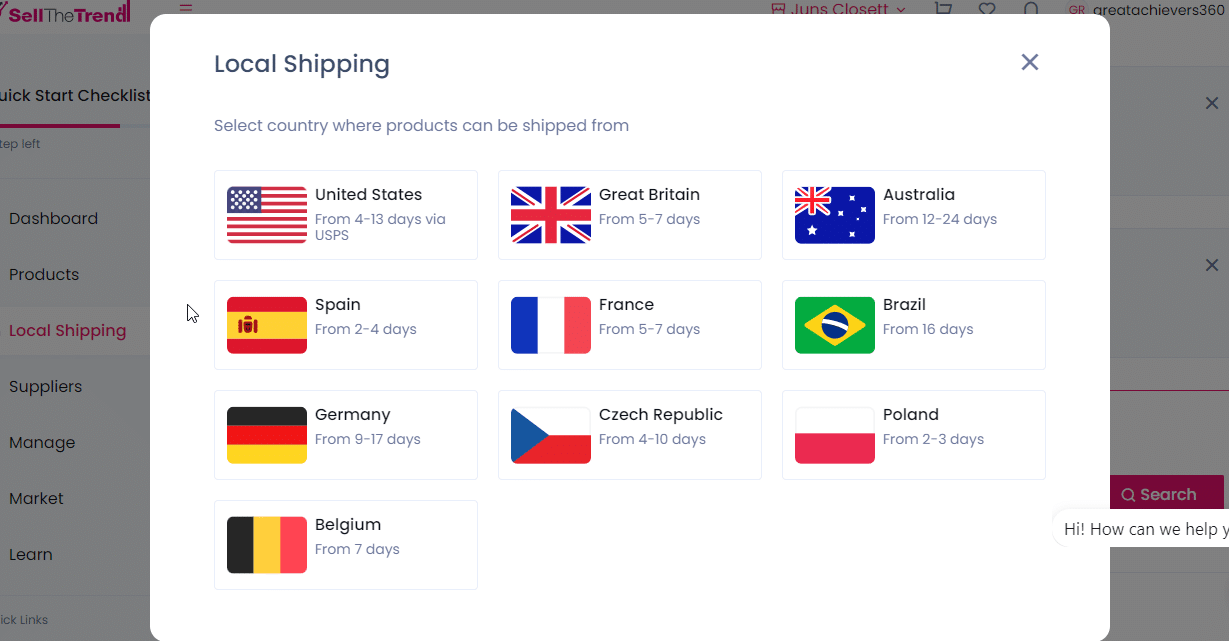Screen dimensions: 1229x641
Task: Open the Learn sidebar section
Action: [x=31, y=555]
